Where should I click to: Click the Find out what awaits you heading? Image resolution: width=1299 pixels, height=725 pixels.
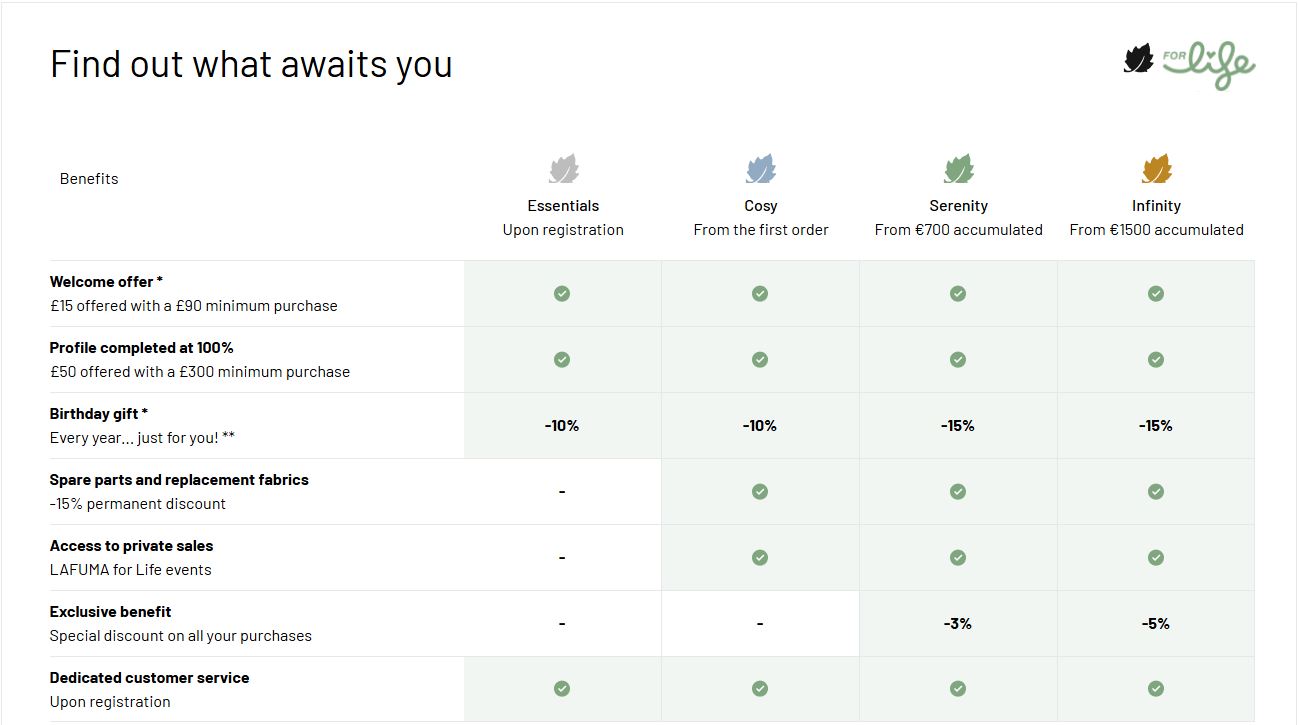251,64
